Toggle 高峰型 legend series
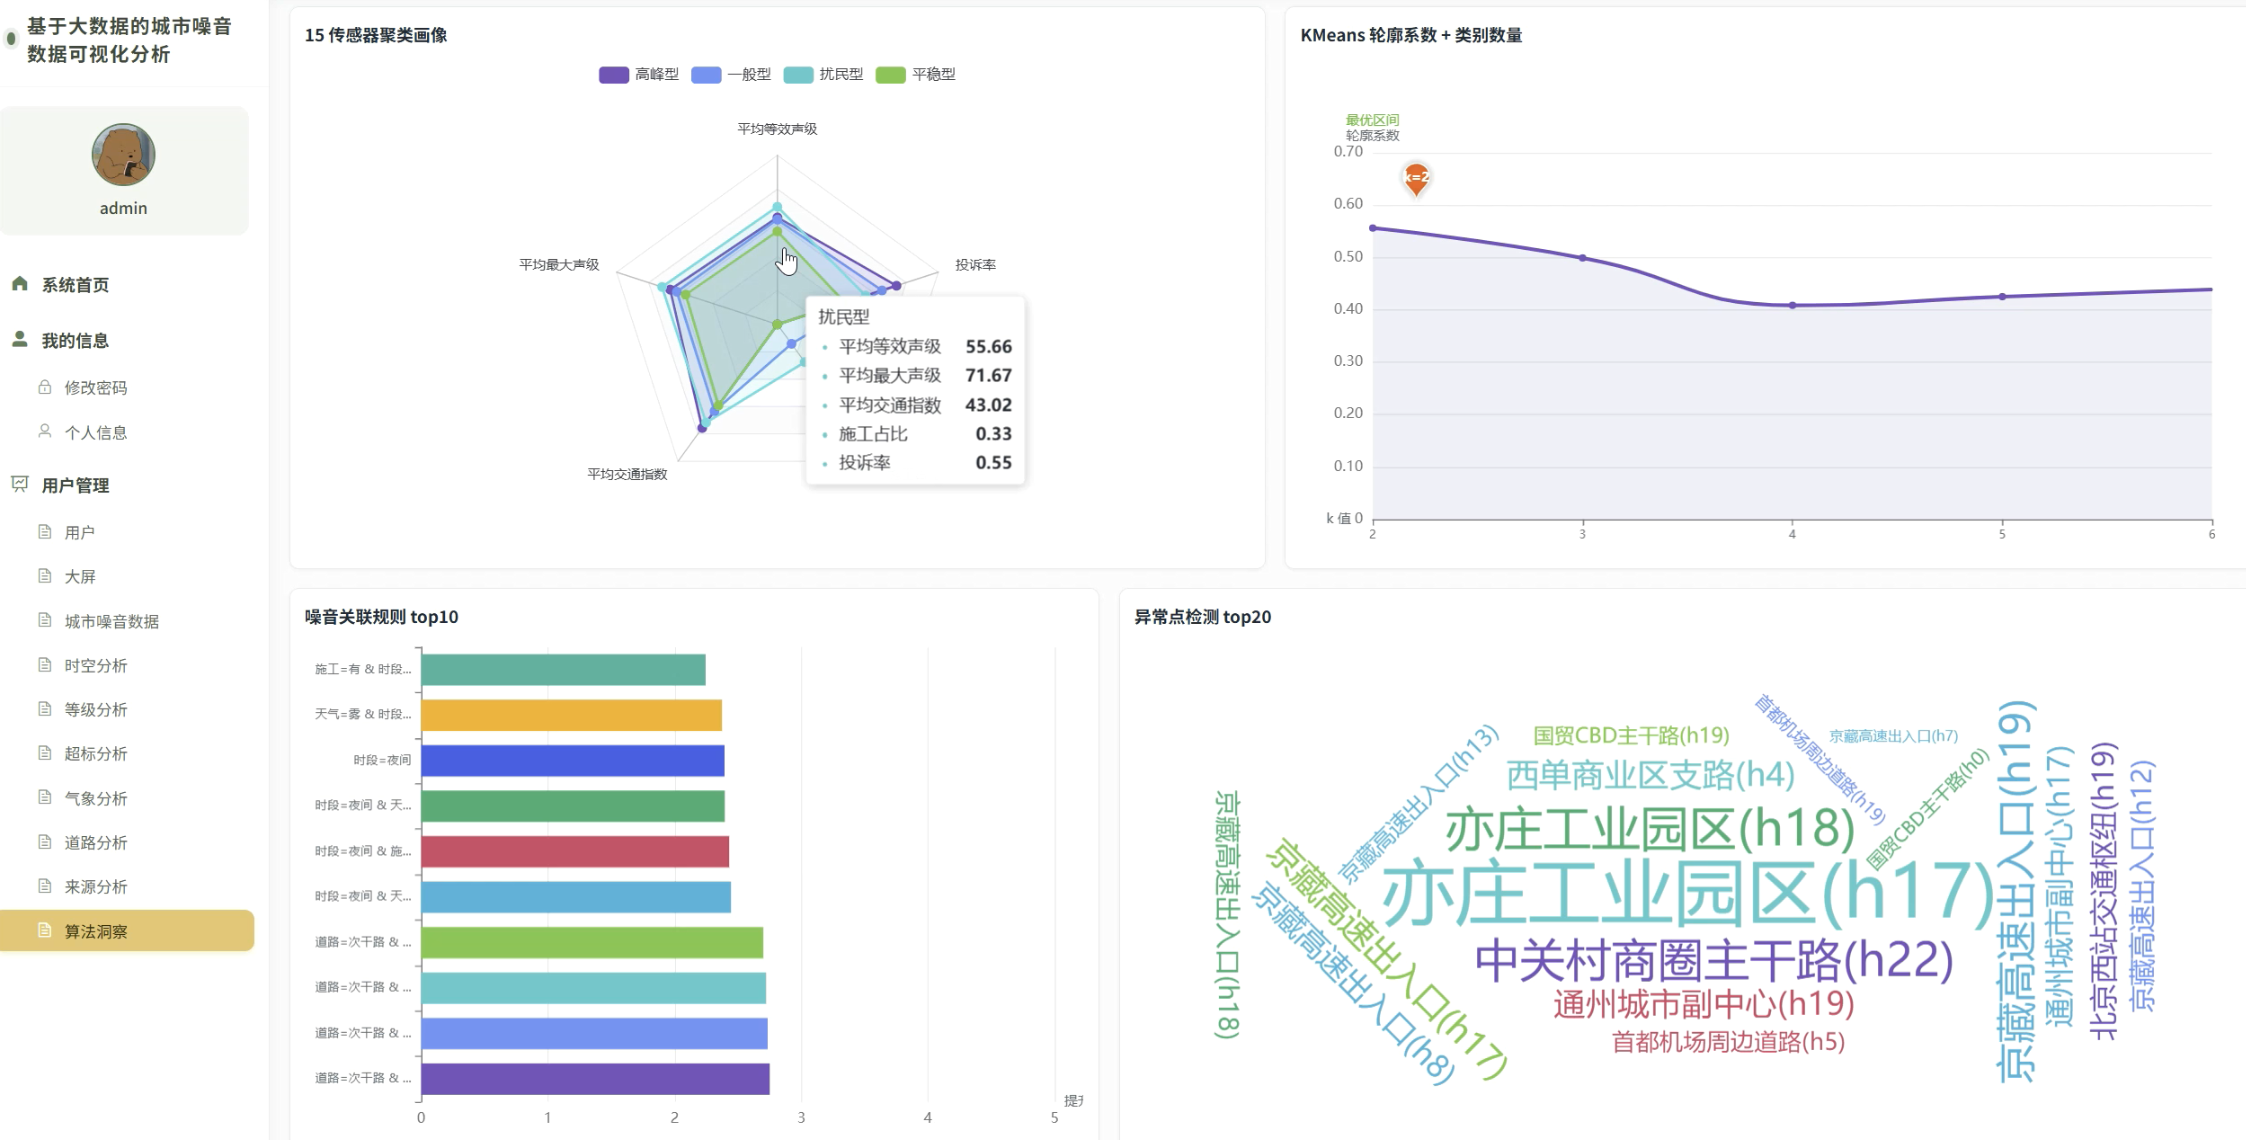This screenshot has width=2246, height=1140. click(639, 75)
